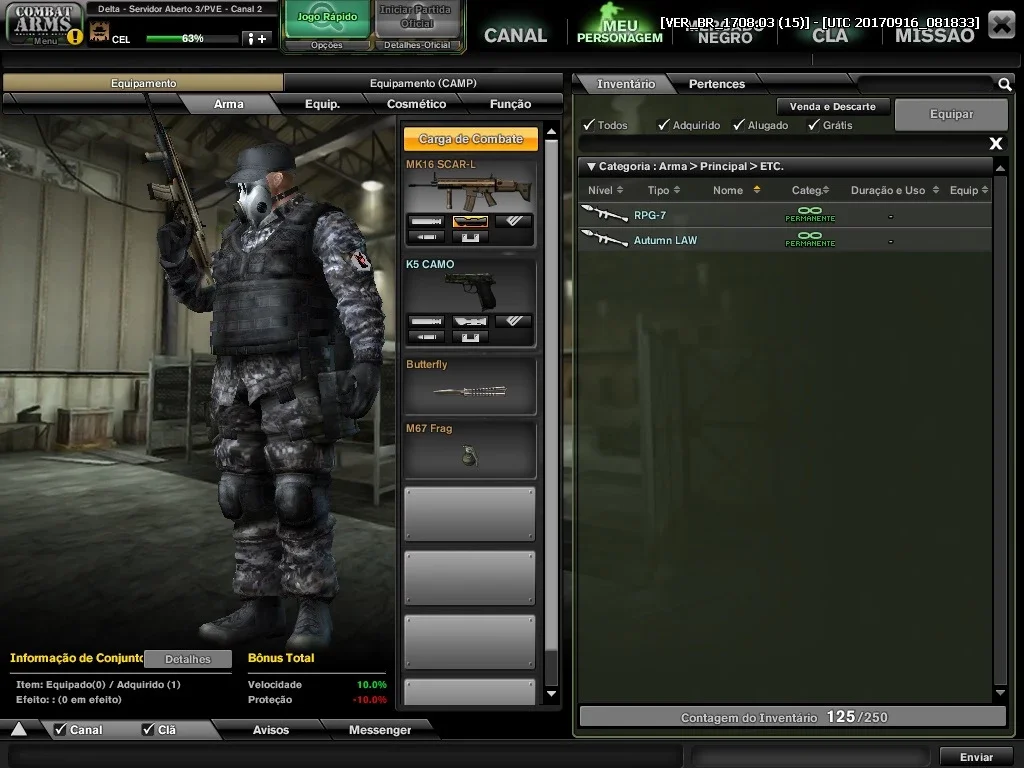Sort inventory by Categ. column

[x=810, y=190]
